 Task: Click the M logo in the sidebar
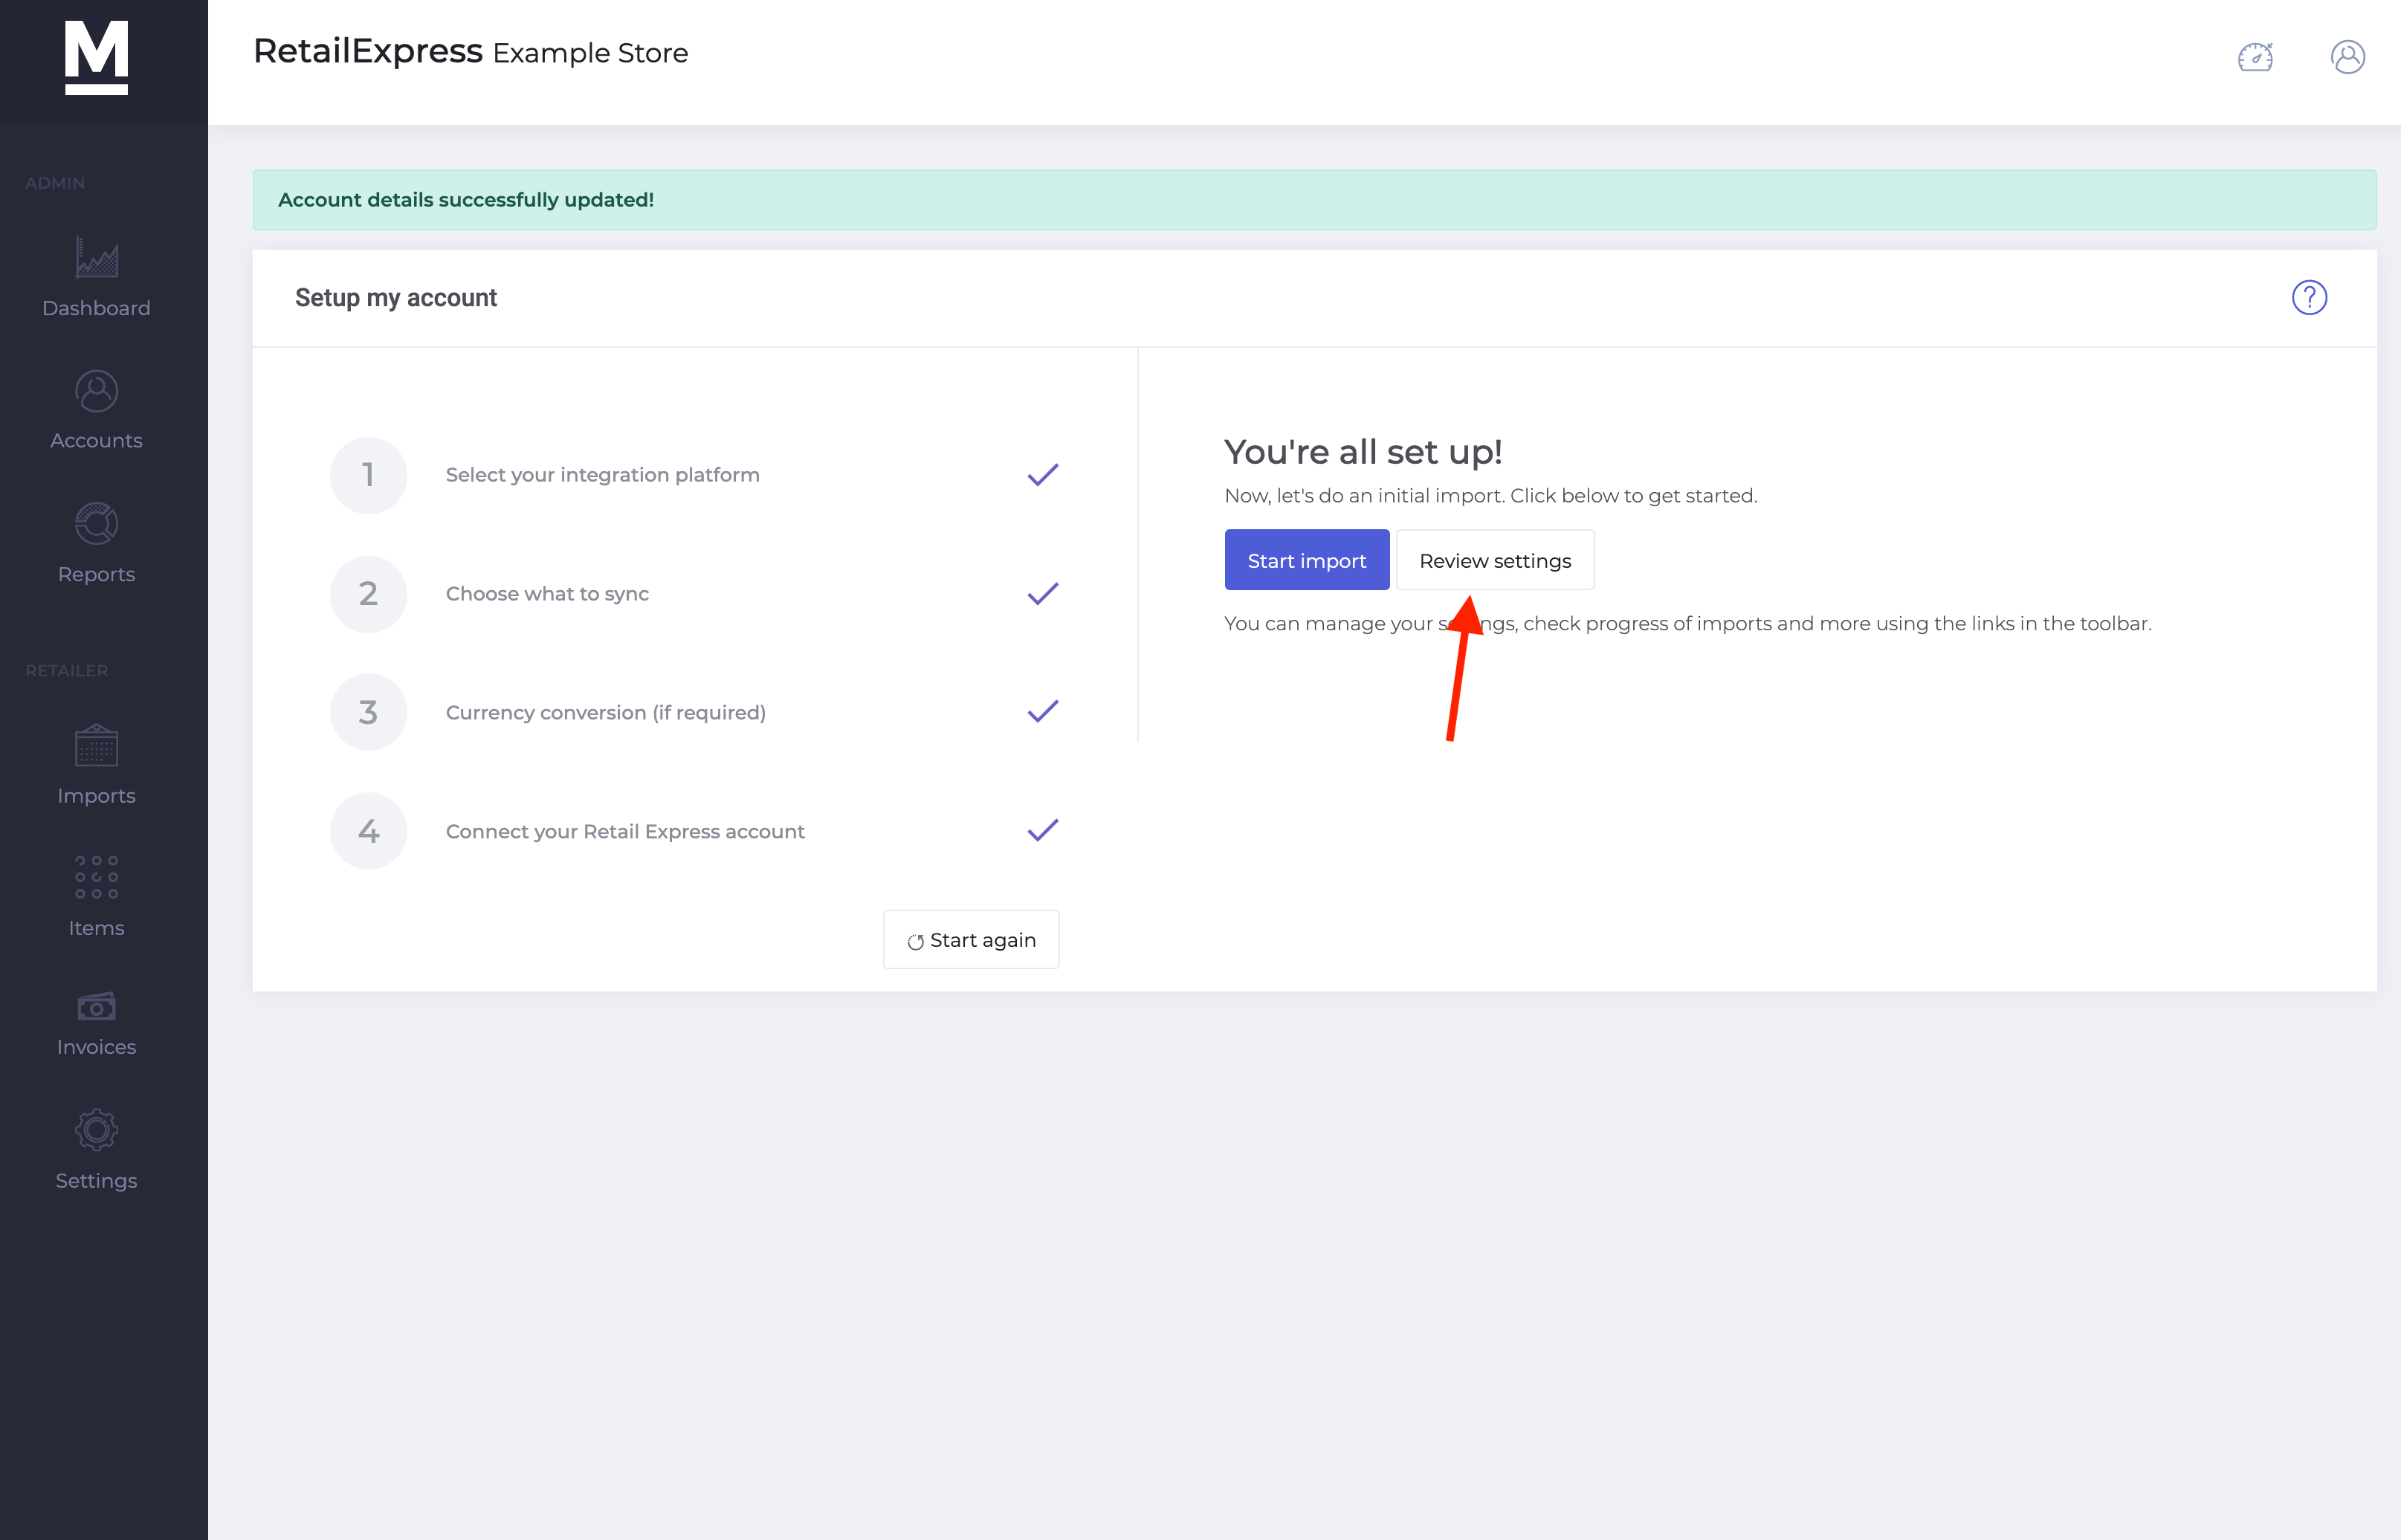point(96,58)
